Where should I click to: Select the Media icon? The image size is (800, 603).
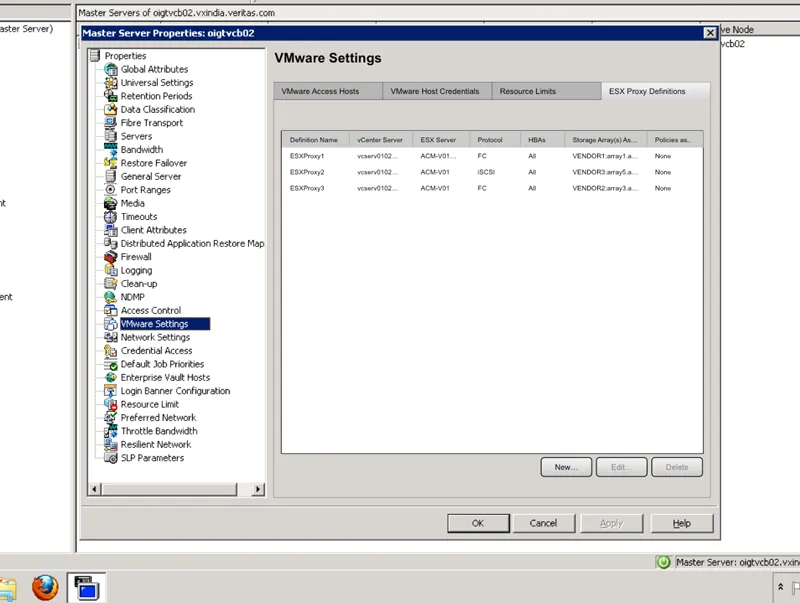111,203
